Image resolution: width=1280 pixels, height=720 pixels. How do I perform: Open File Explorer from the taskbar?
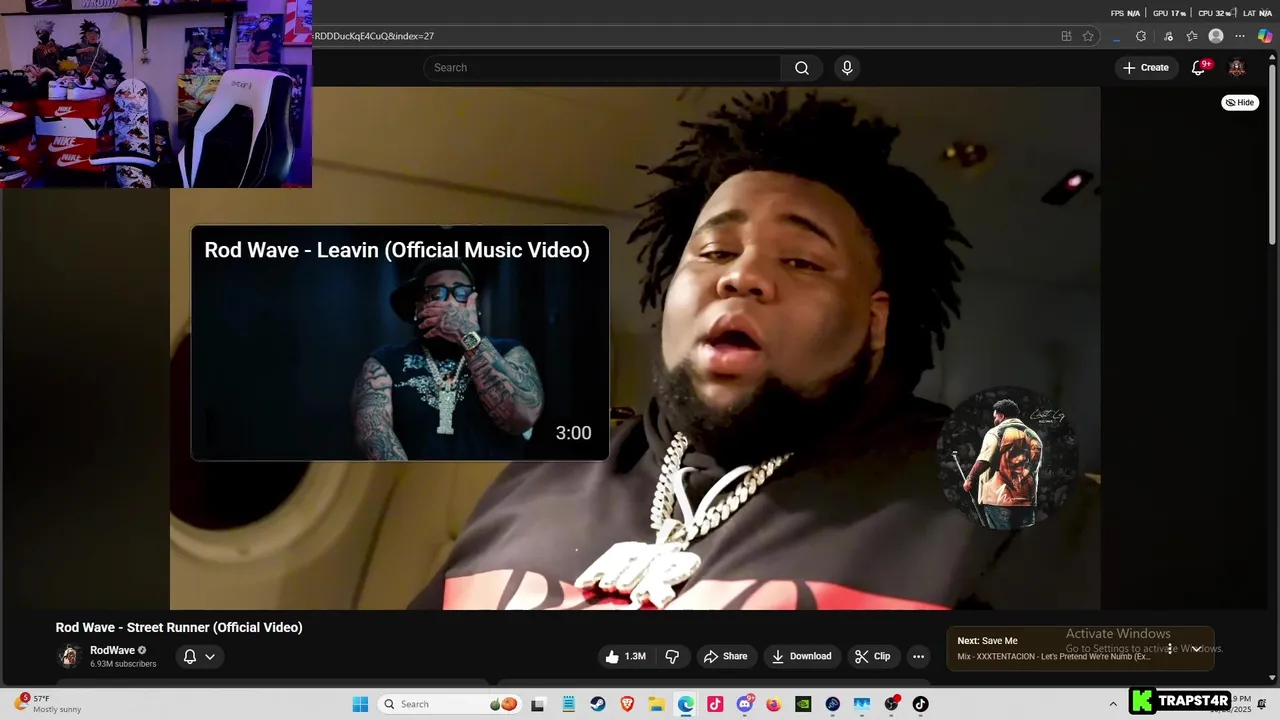656,704
